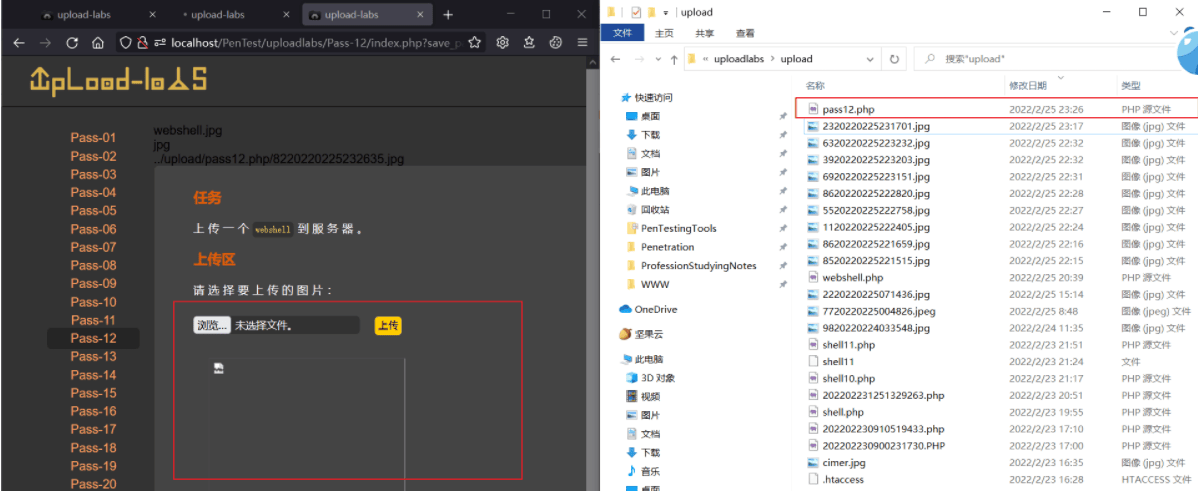Refresh the Explorer folder view

tap(894, 59)
